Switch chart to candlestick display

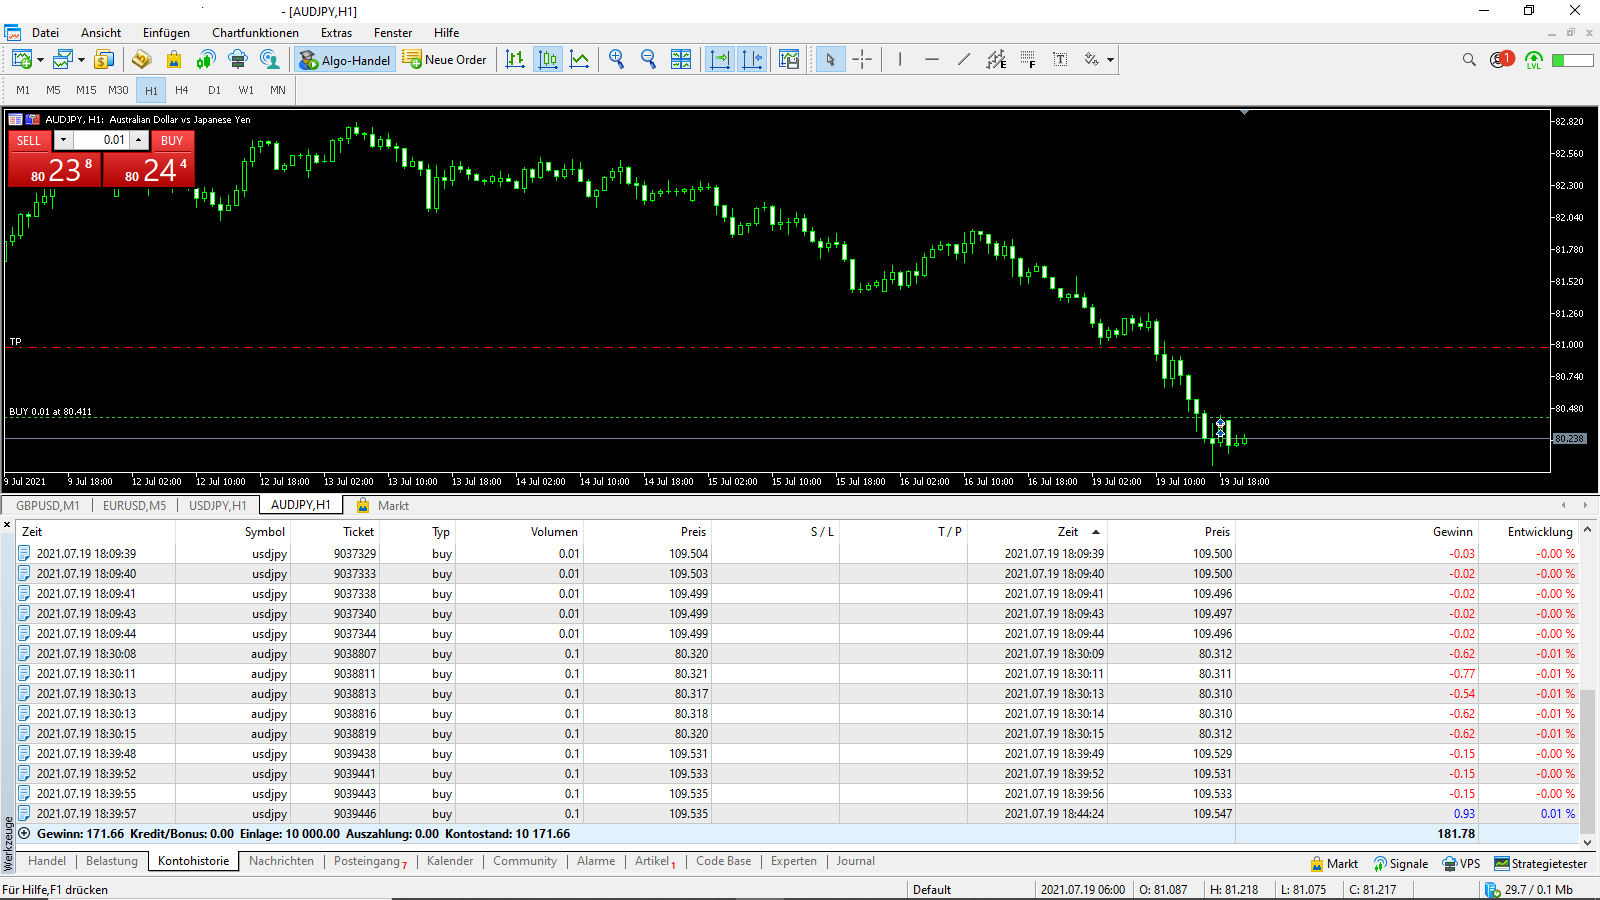[x=548, y=60]
